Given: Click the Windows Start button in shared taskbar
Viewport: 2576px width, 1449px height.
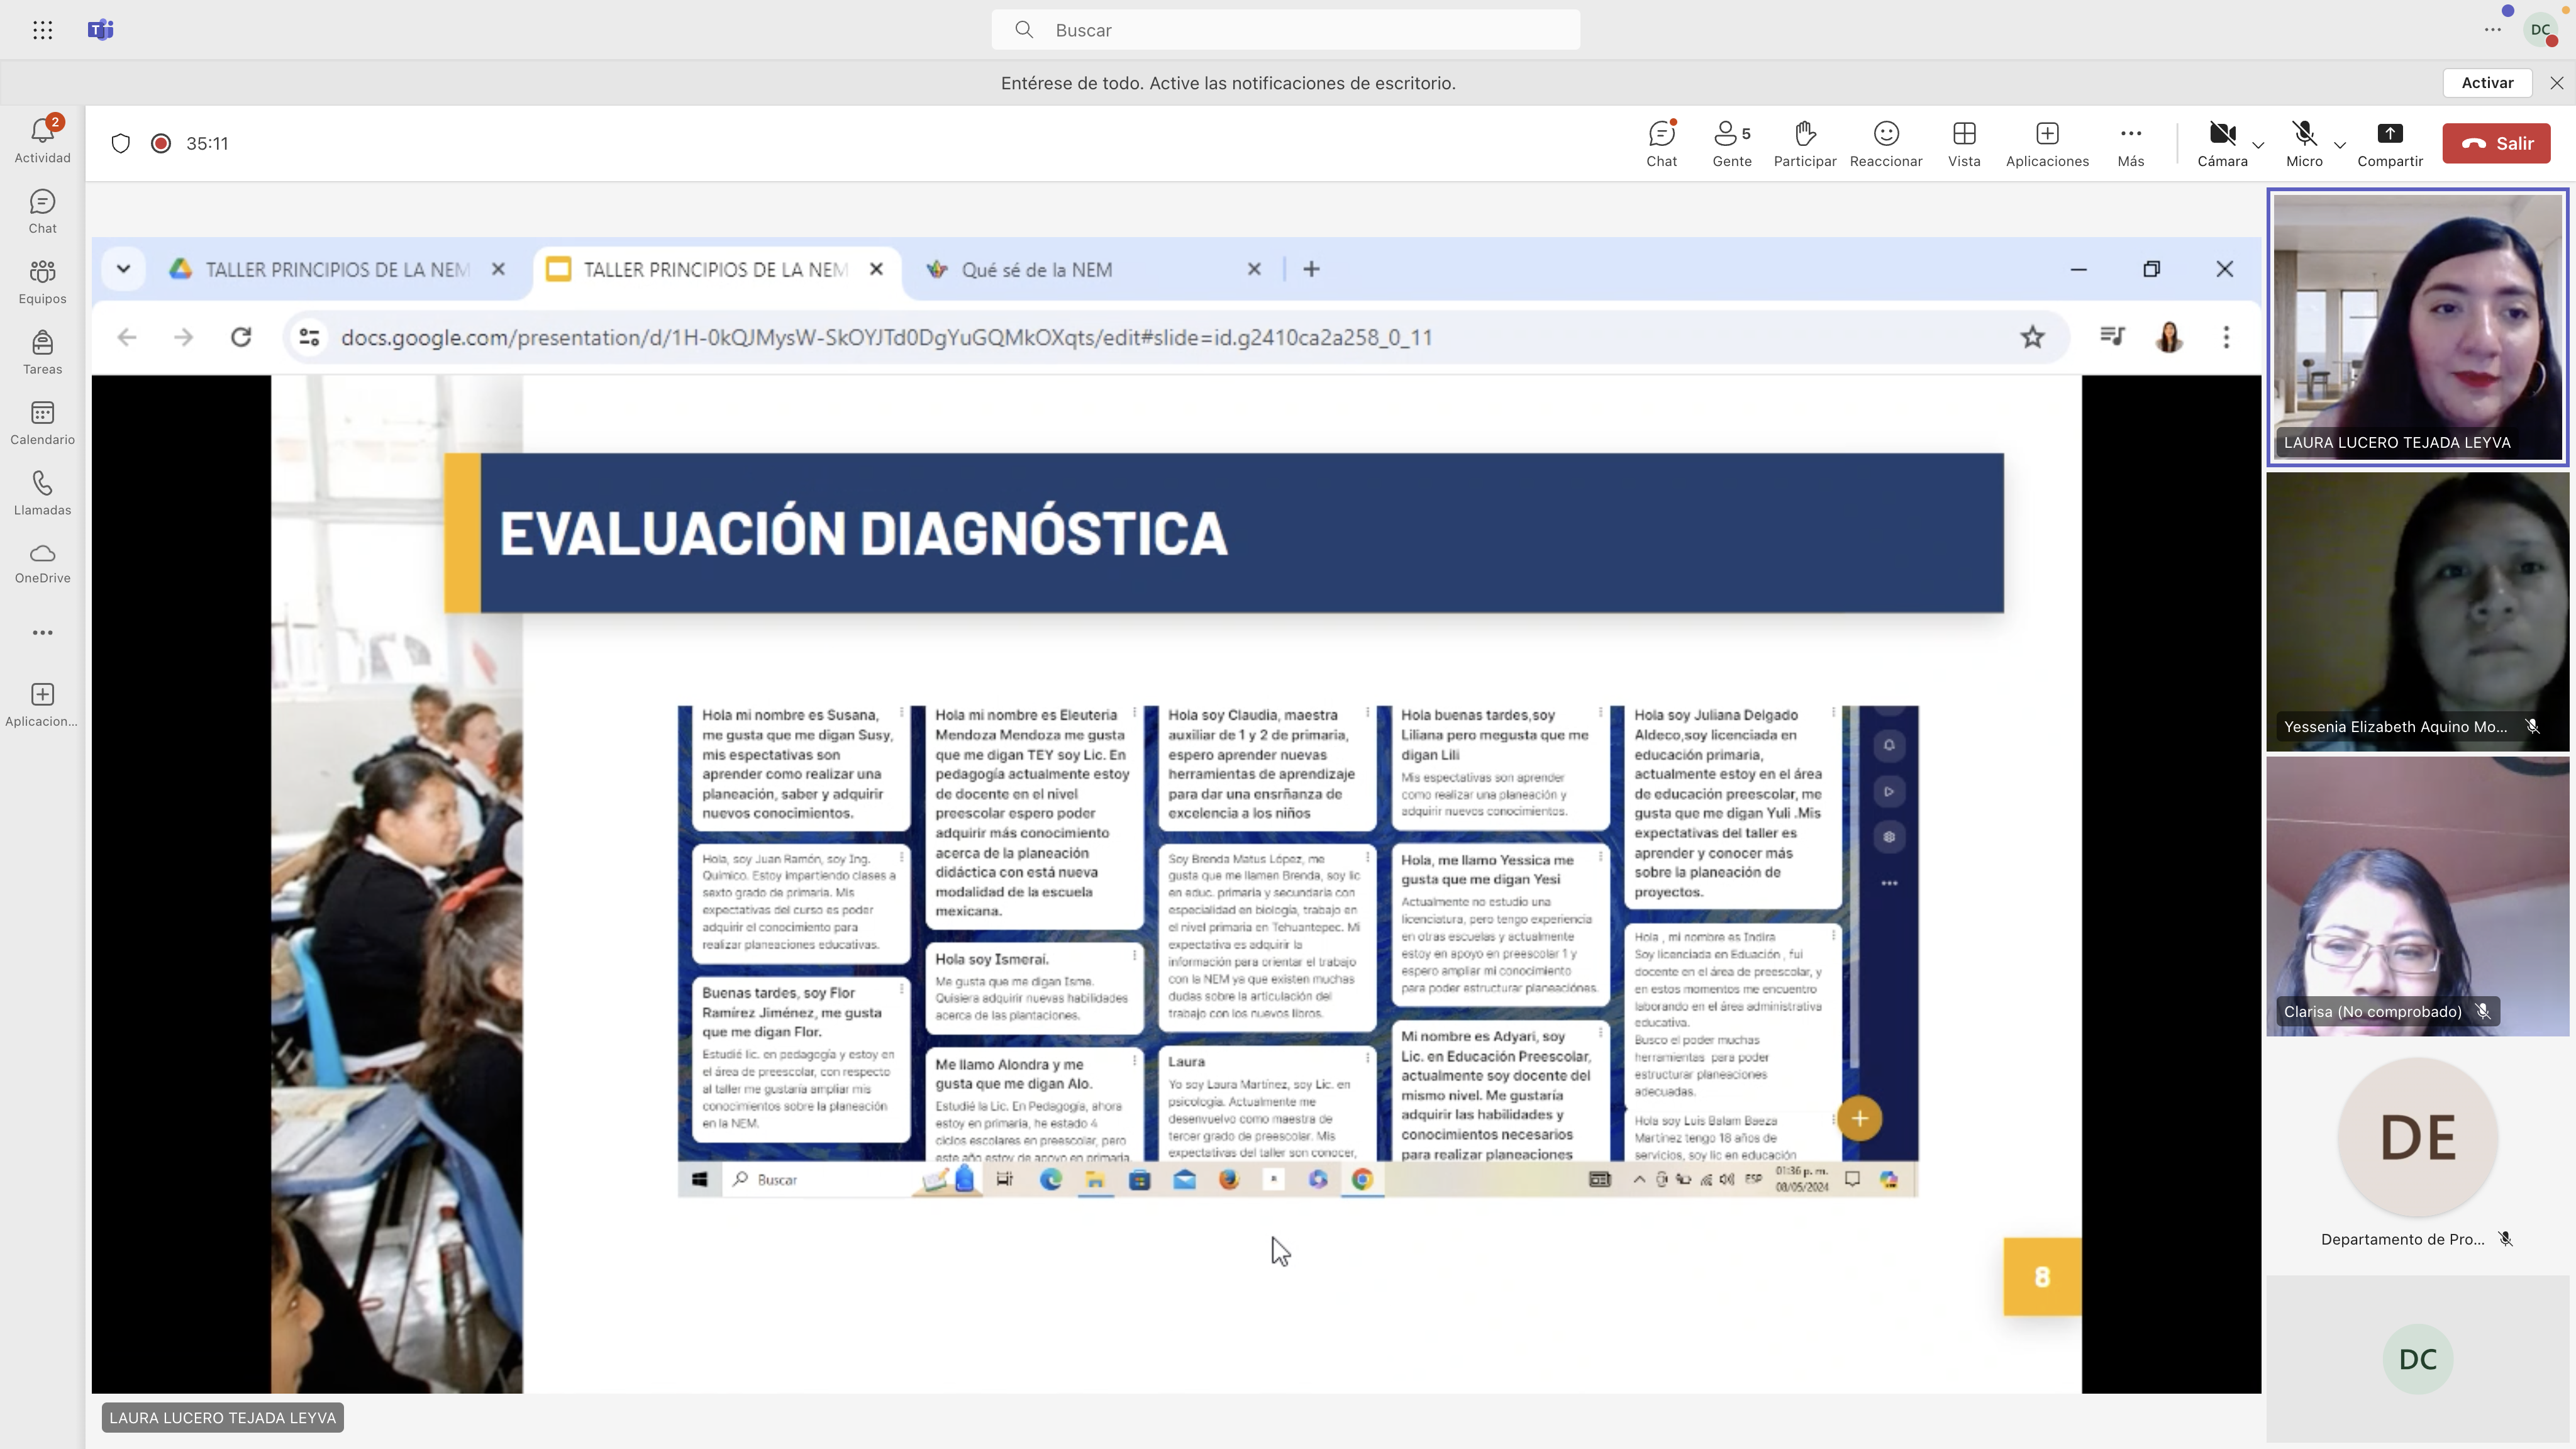Looking at the screenshot, I should click(x=700, y=1179).
